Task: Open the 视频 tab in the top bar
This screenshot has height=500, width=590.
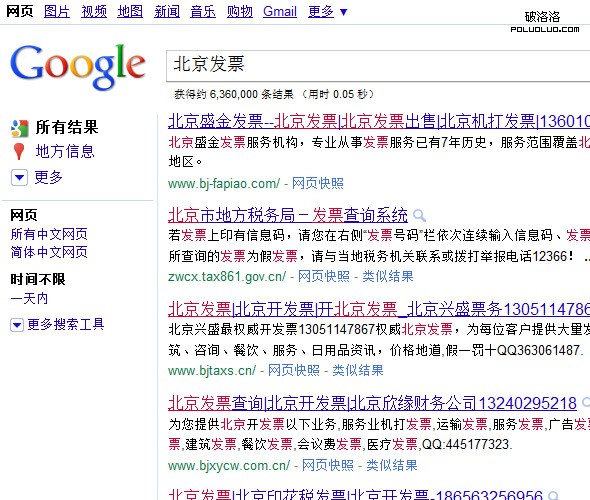Action: tap(94, 12)
